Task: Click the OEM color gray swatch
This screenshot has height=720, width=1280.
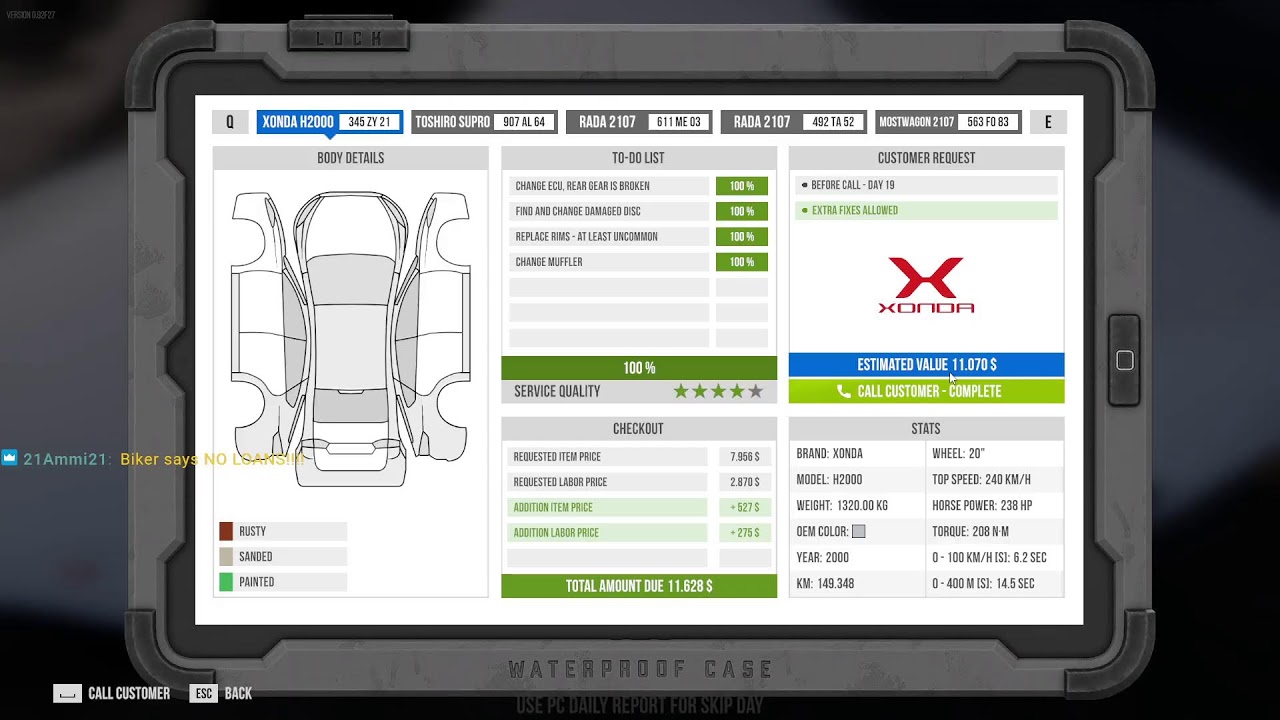Action: tap(858, 531)
